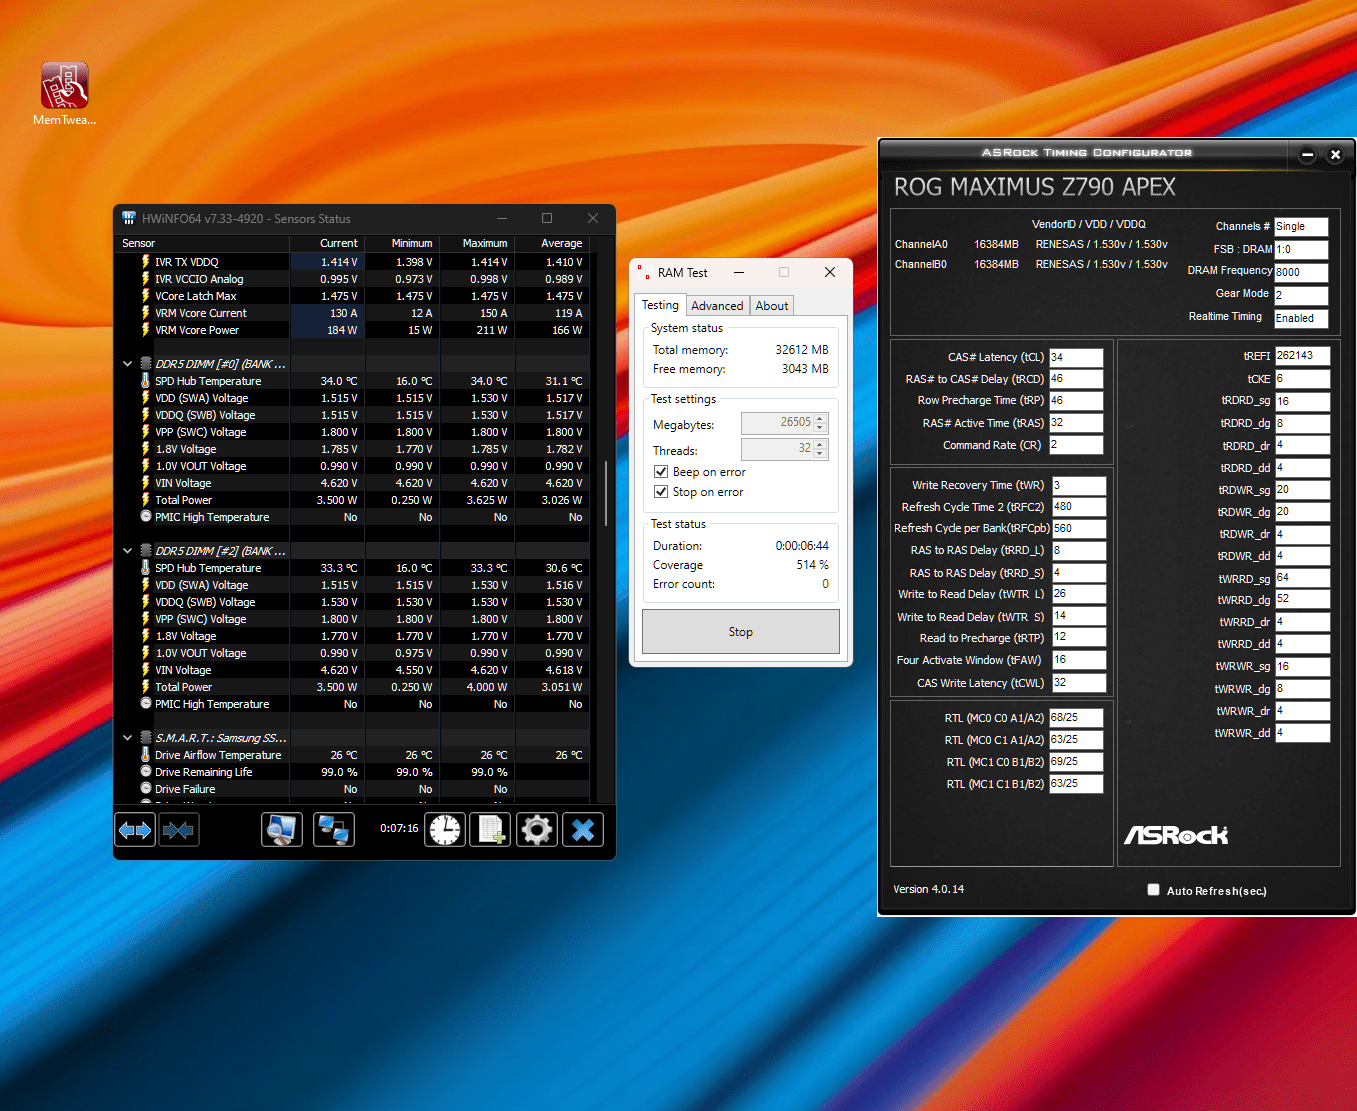This screenshot has height=1111, width=1357.
Task: Click the Average column header in HWiNFO
Action: [x=552, y=243]
